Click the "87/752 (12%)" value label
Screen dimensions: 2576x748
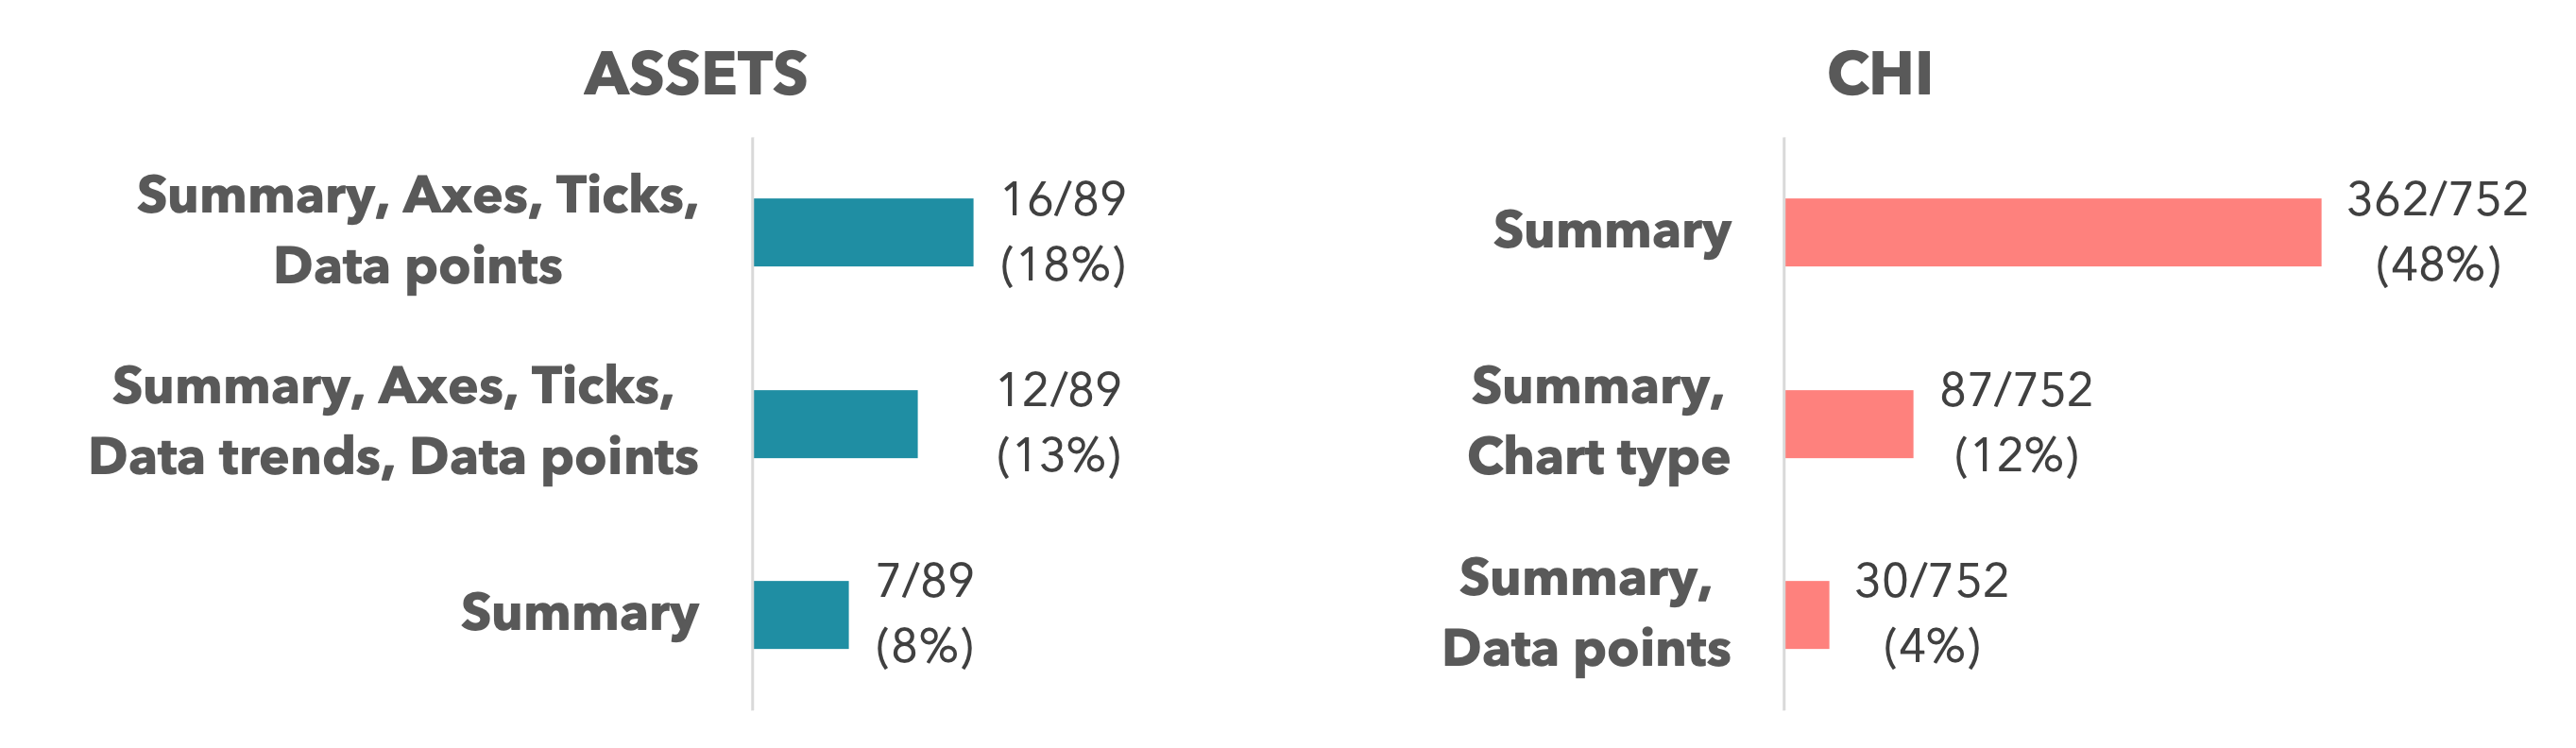pos(2016,423)
